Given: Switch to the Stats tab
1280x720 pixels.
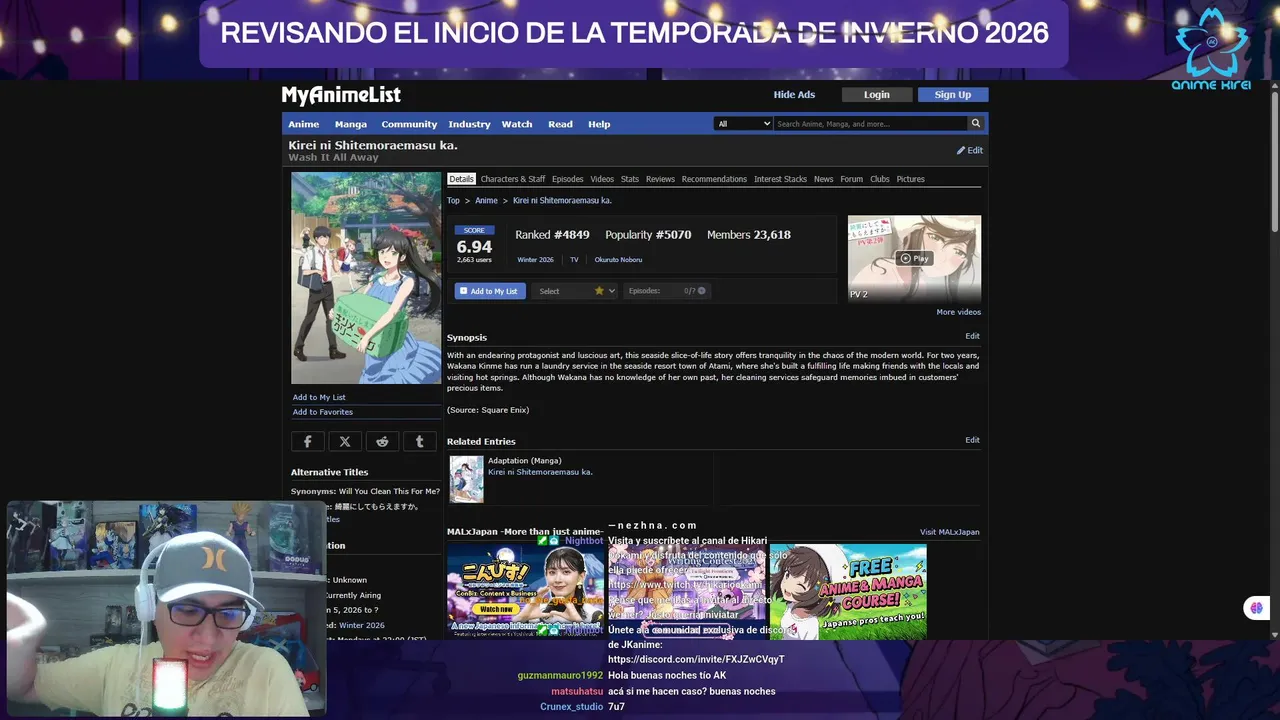Looking at the screenshot, I should [630, 179].
